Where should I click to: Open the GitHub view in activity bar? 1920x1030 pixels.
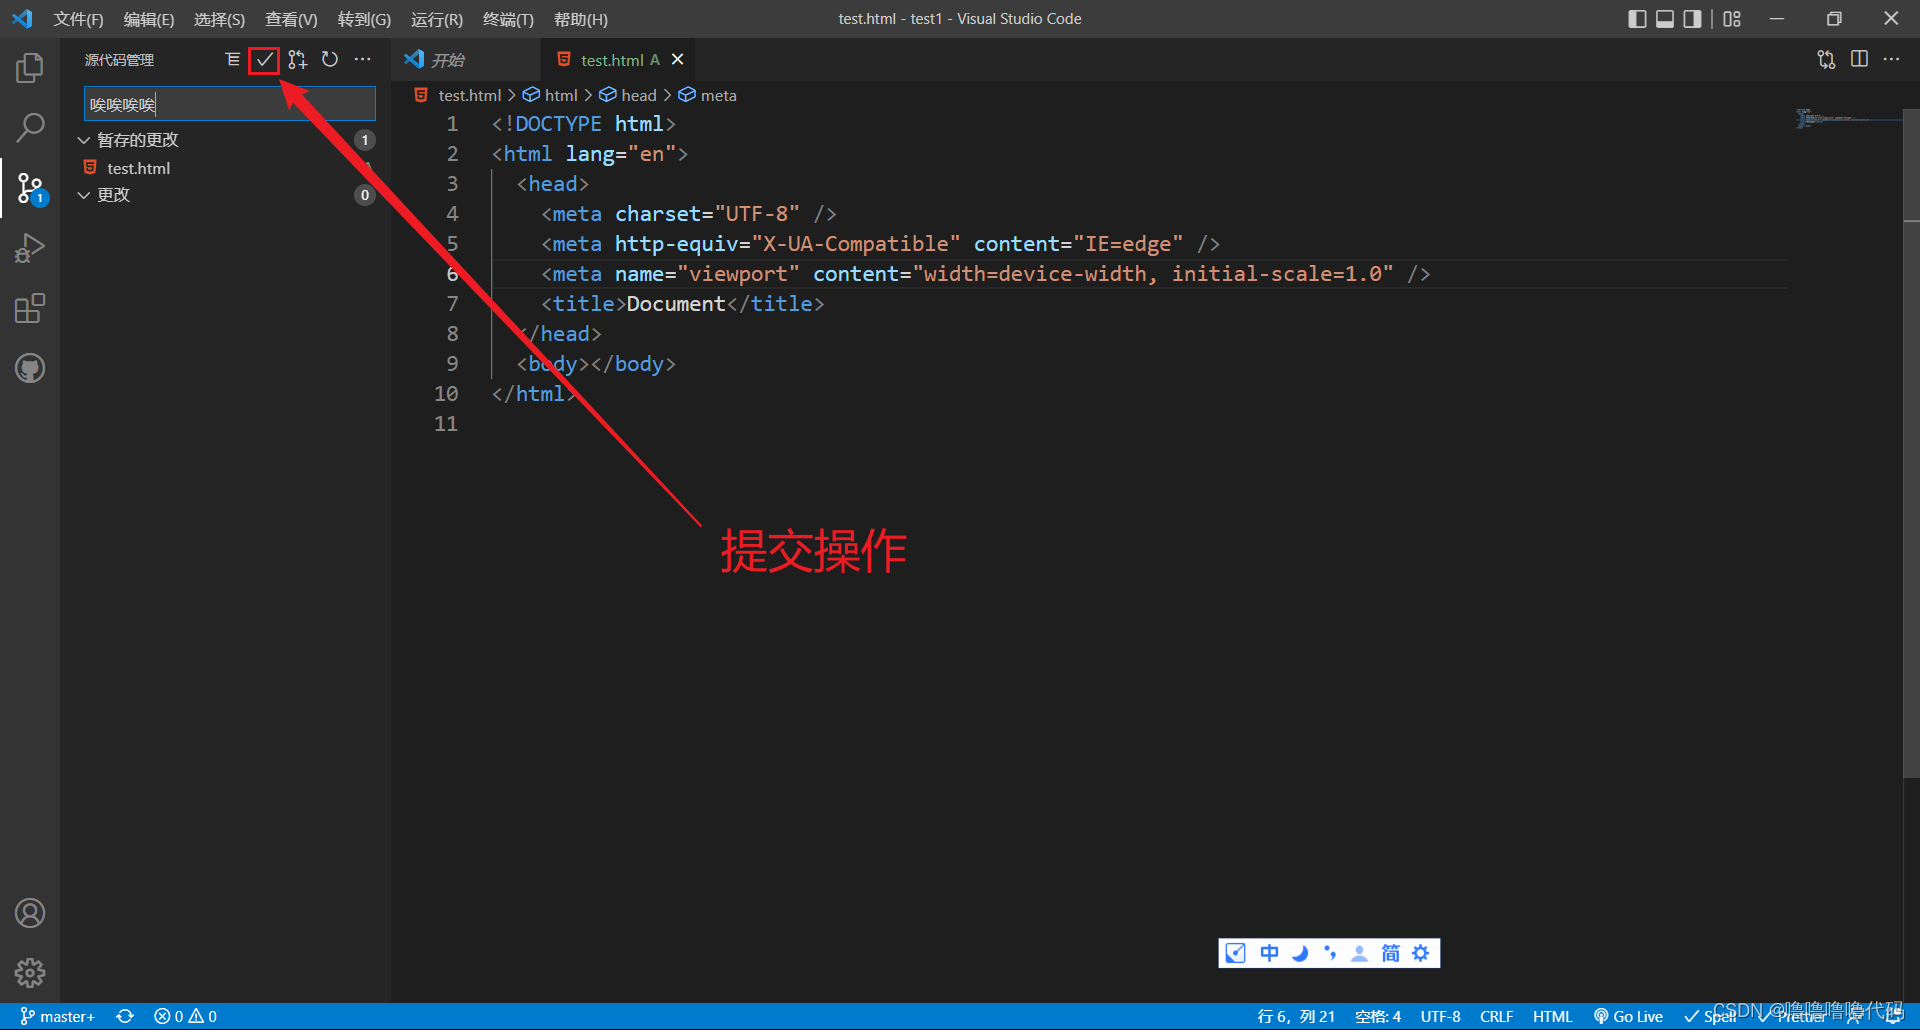click(x=30, y=368)
